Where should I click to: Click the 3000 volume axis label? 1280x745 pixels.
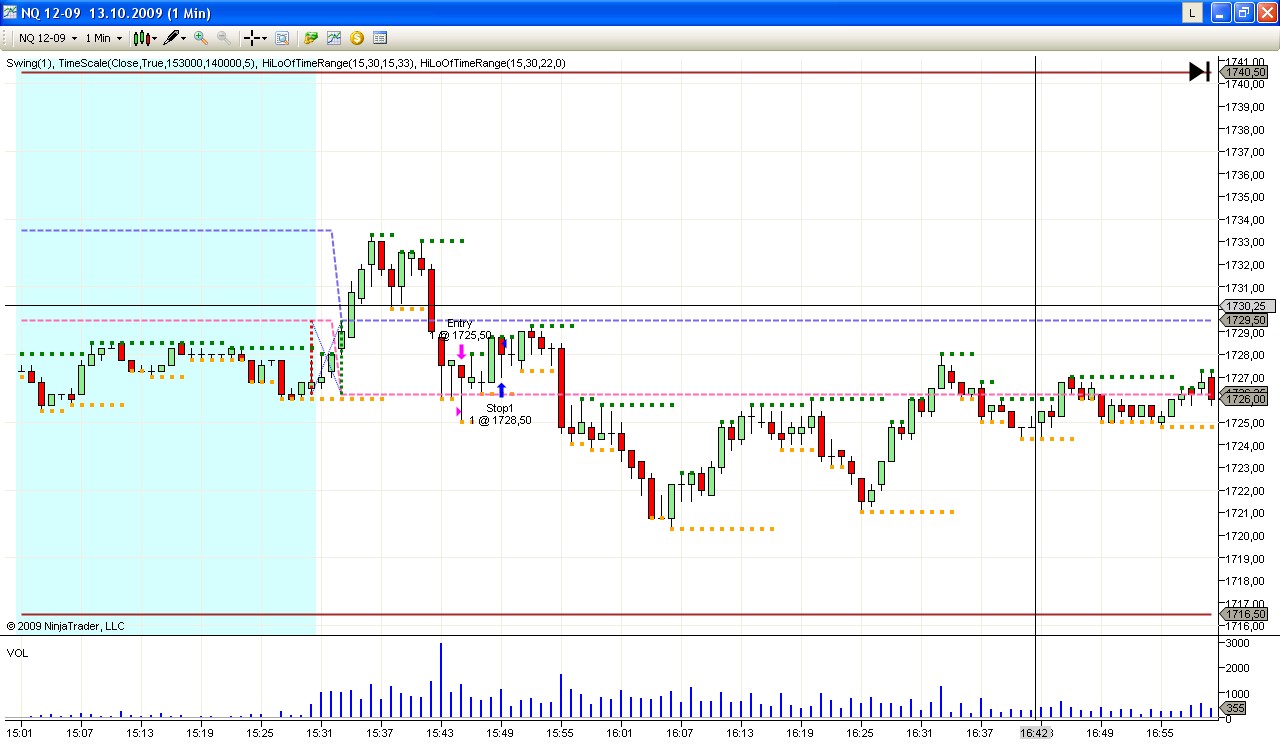pos(1236,643)
